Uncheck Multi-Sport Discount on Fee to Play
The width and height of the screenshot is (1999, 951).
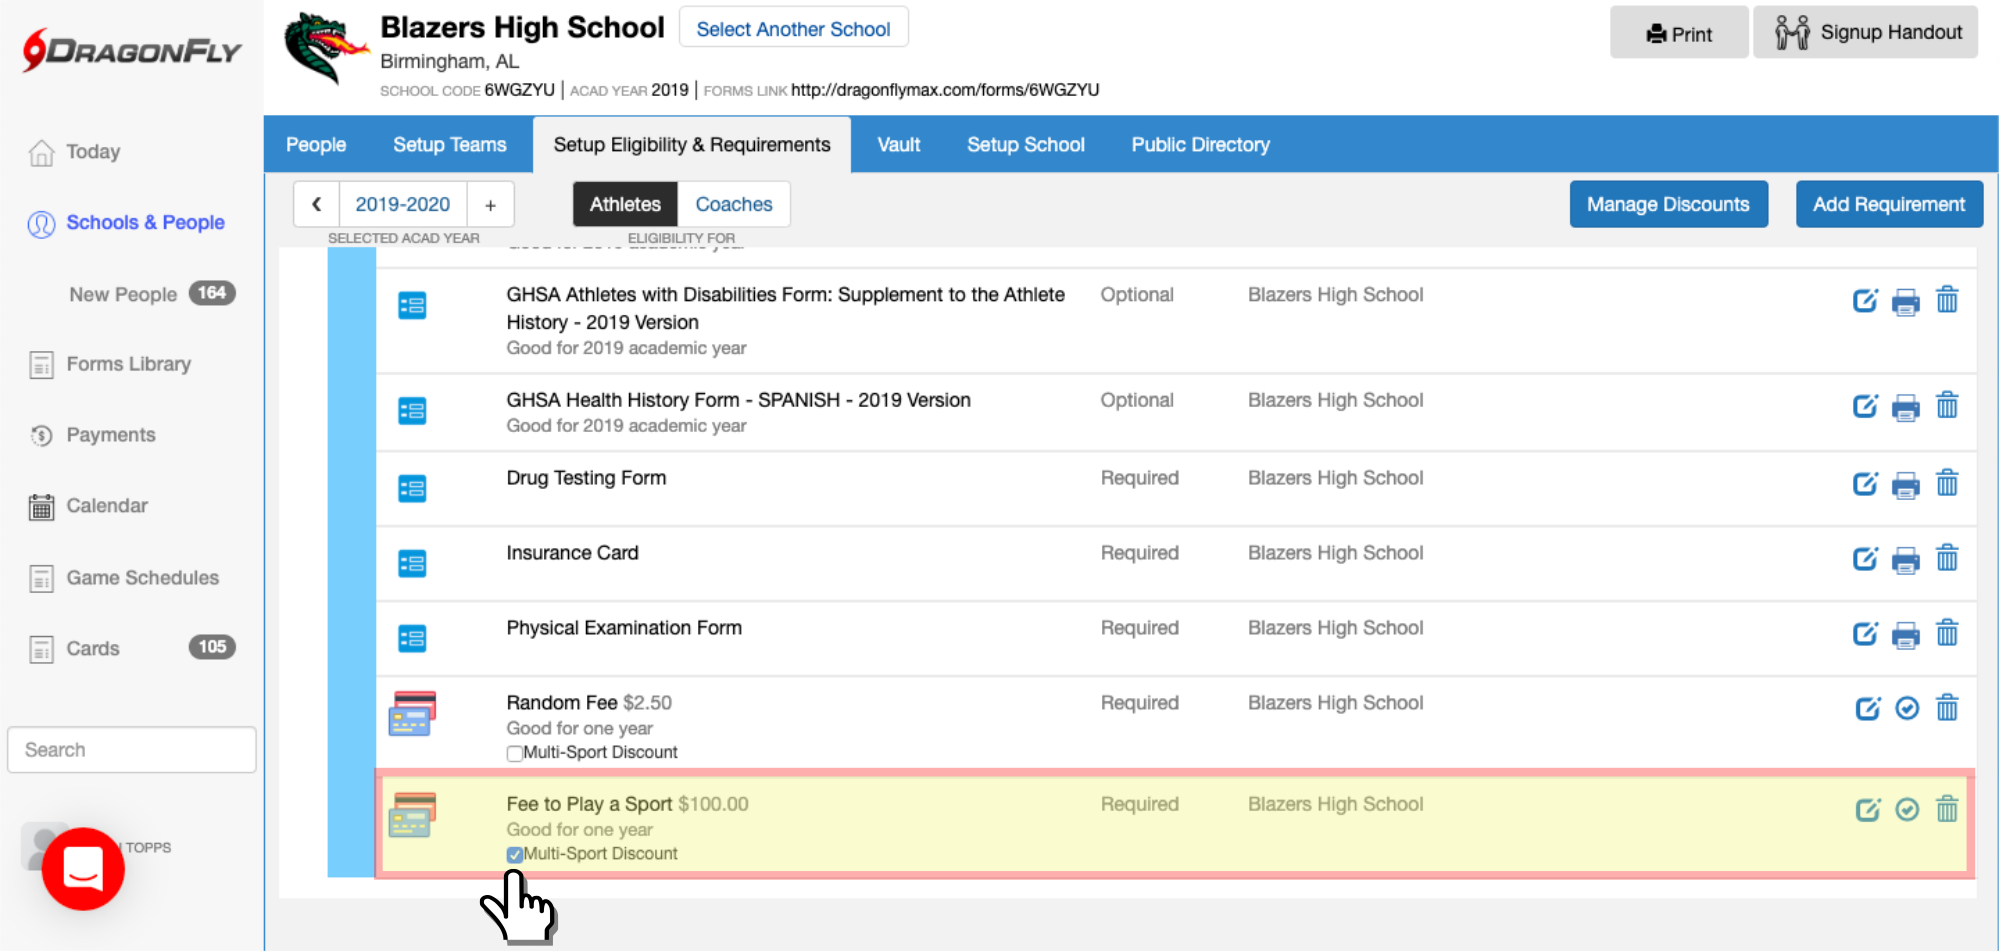[514, 854]
